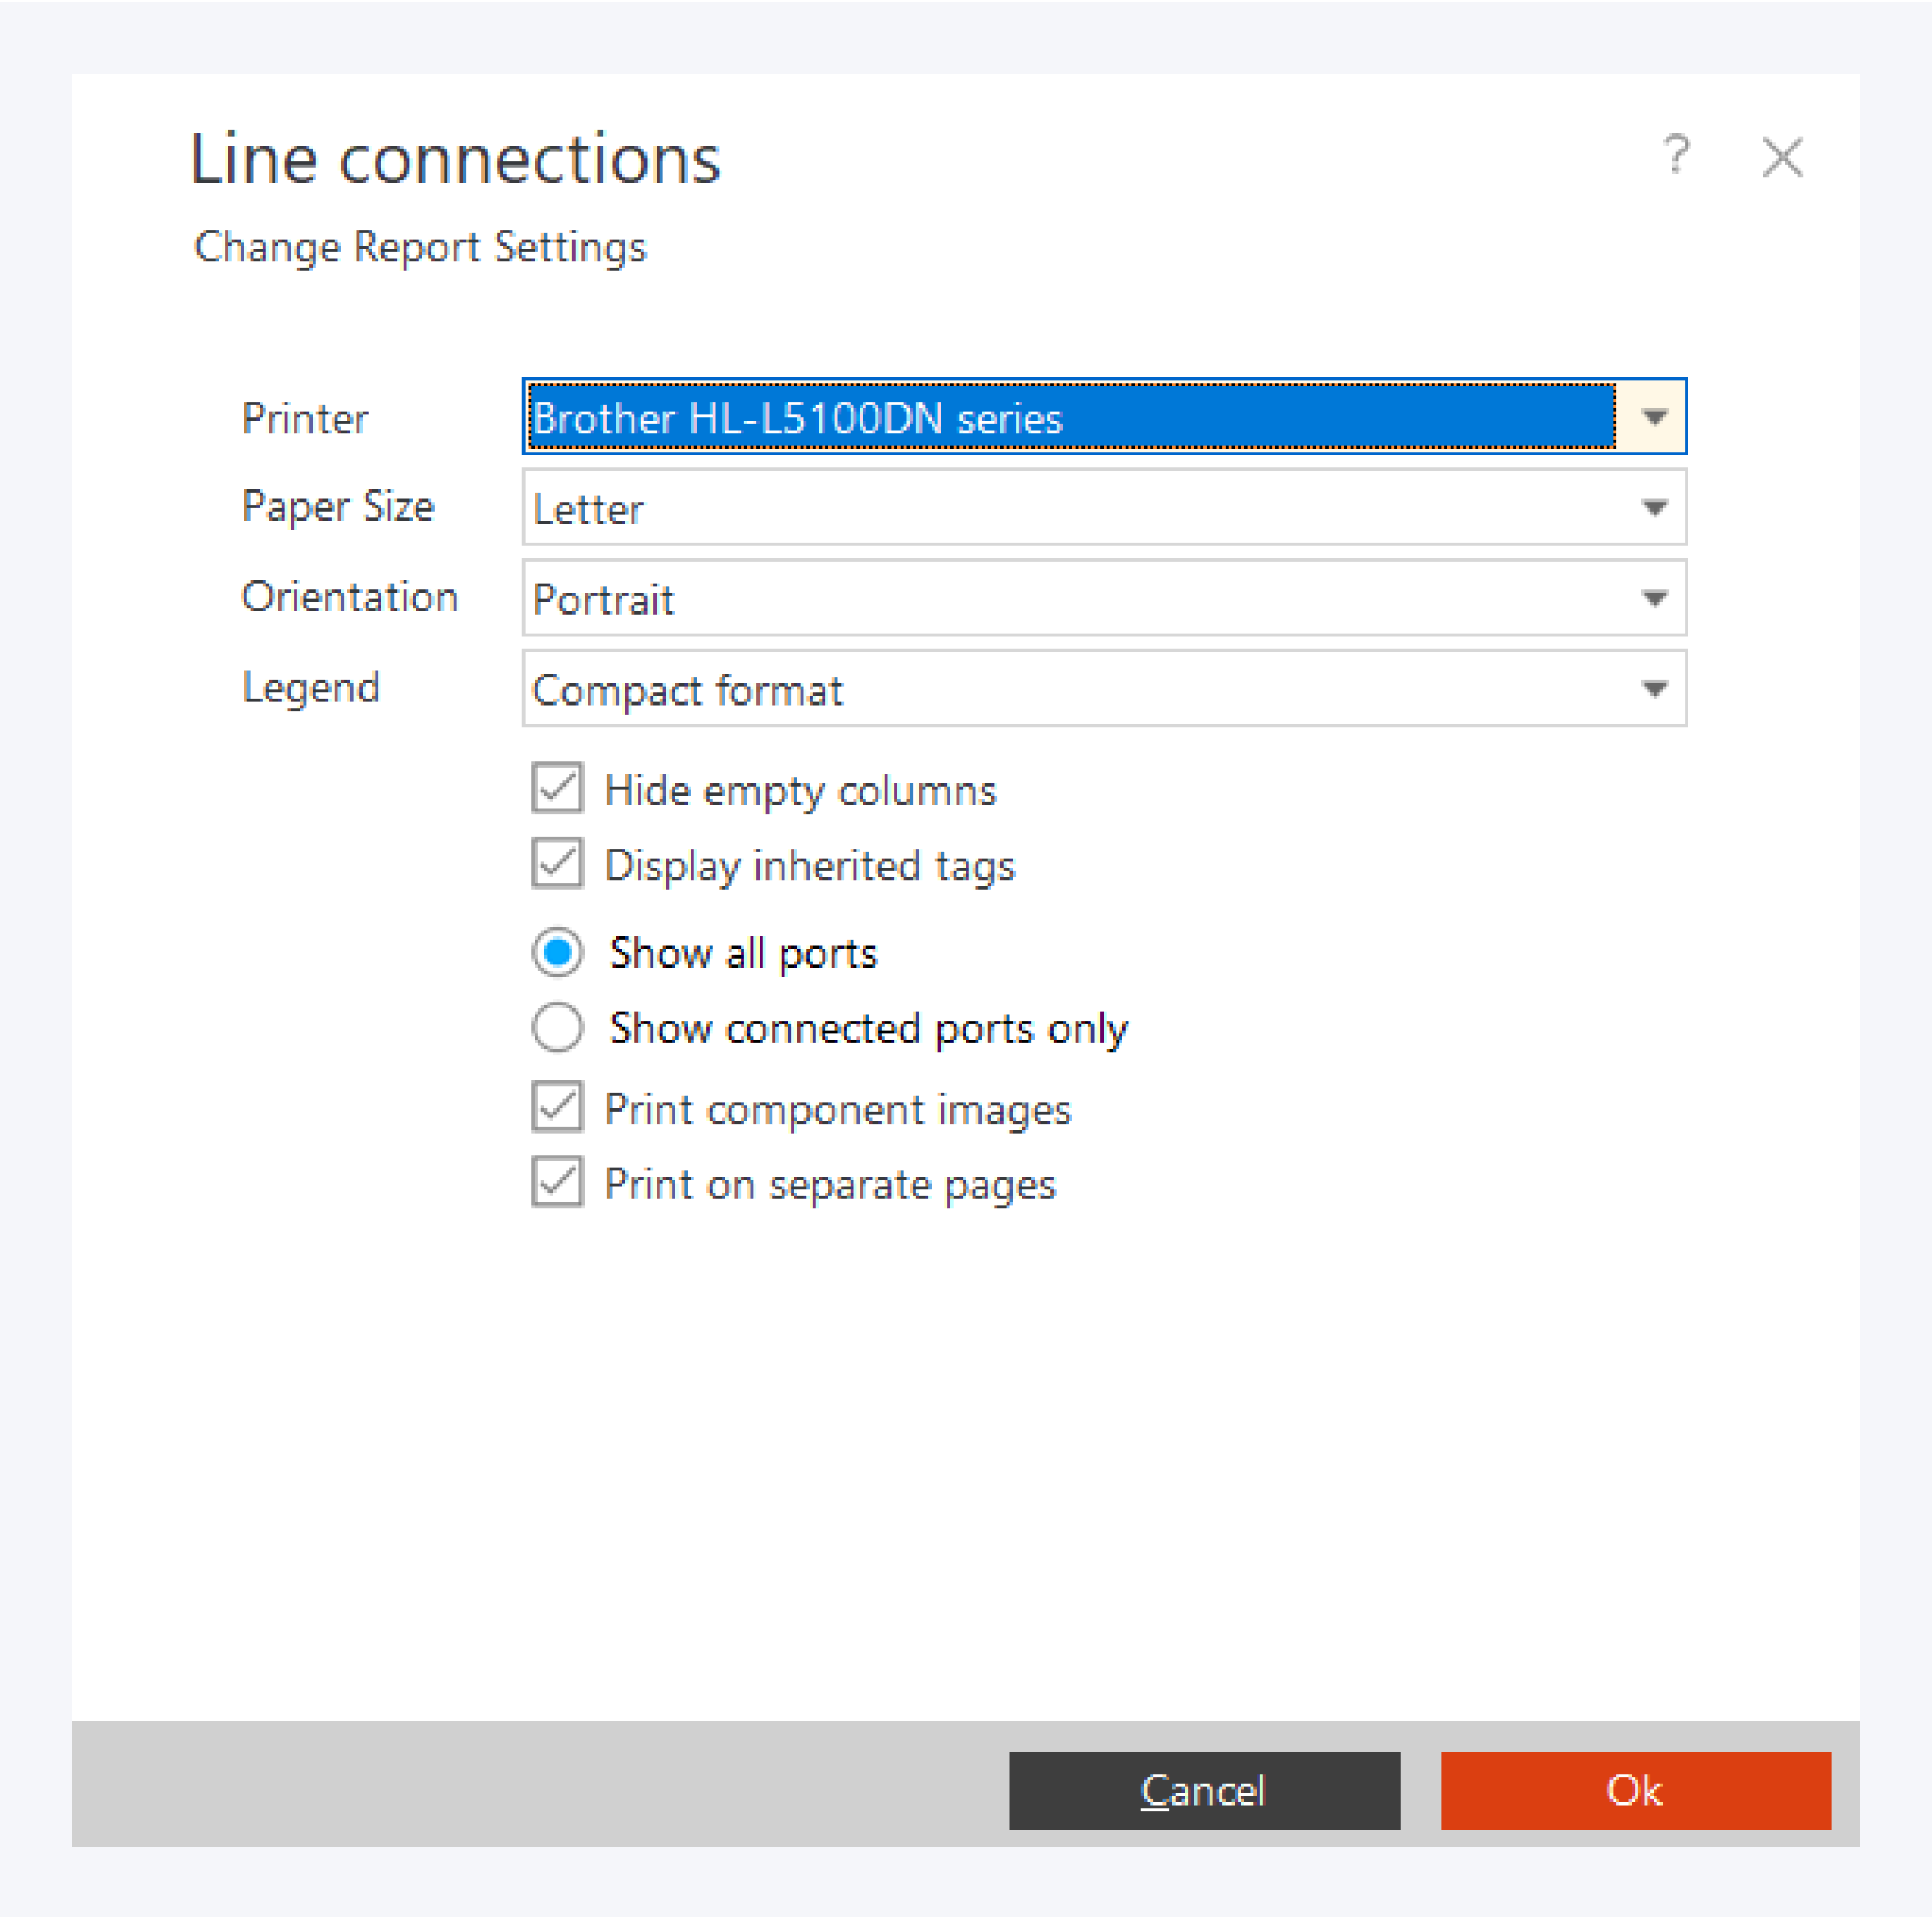This screenshot has height=1917, width=1932.
Task: Open the Printer dropdown arrow
Action: click(x=1654, y=417)
